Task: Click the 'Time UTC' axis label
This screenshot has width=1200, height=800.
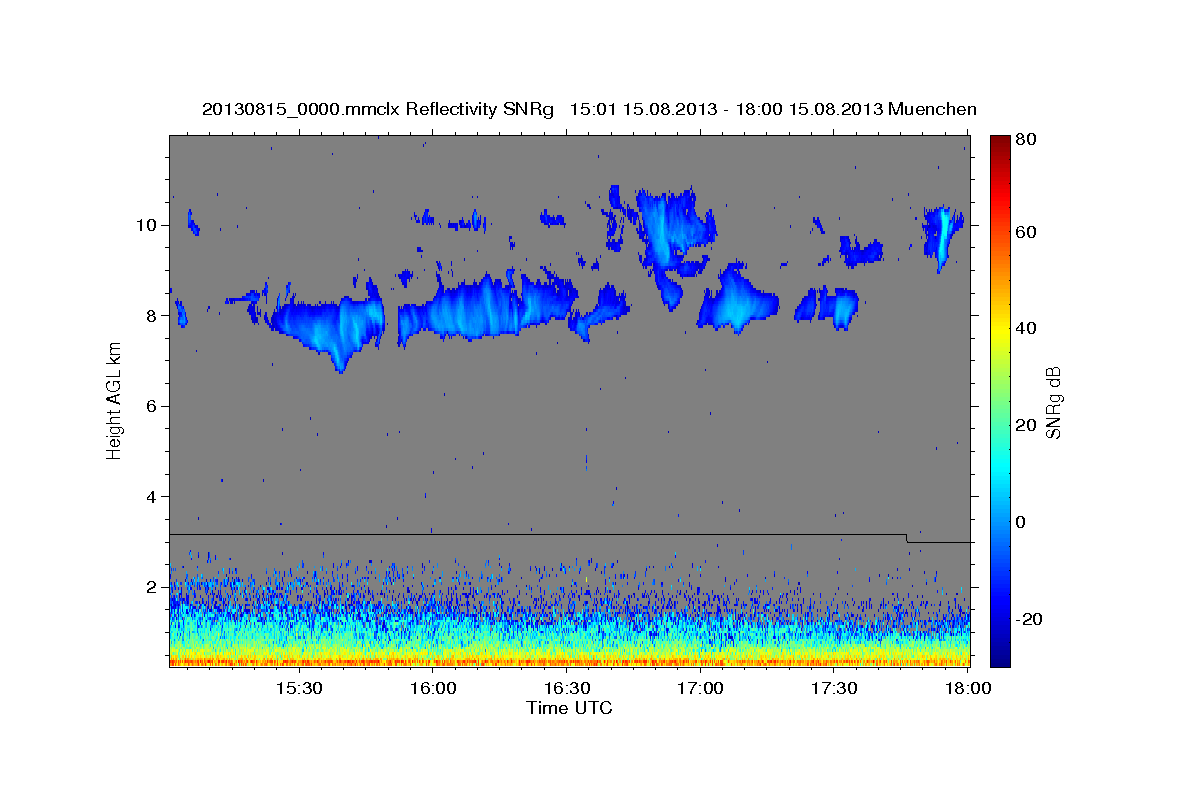Action: pyautogui.click(x=569, y=708)
